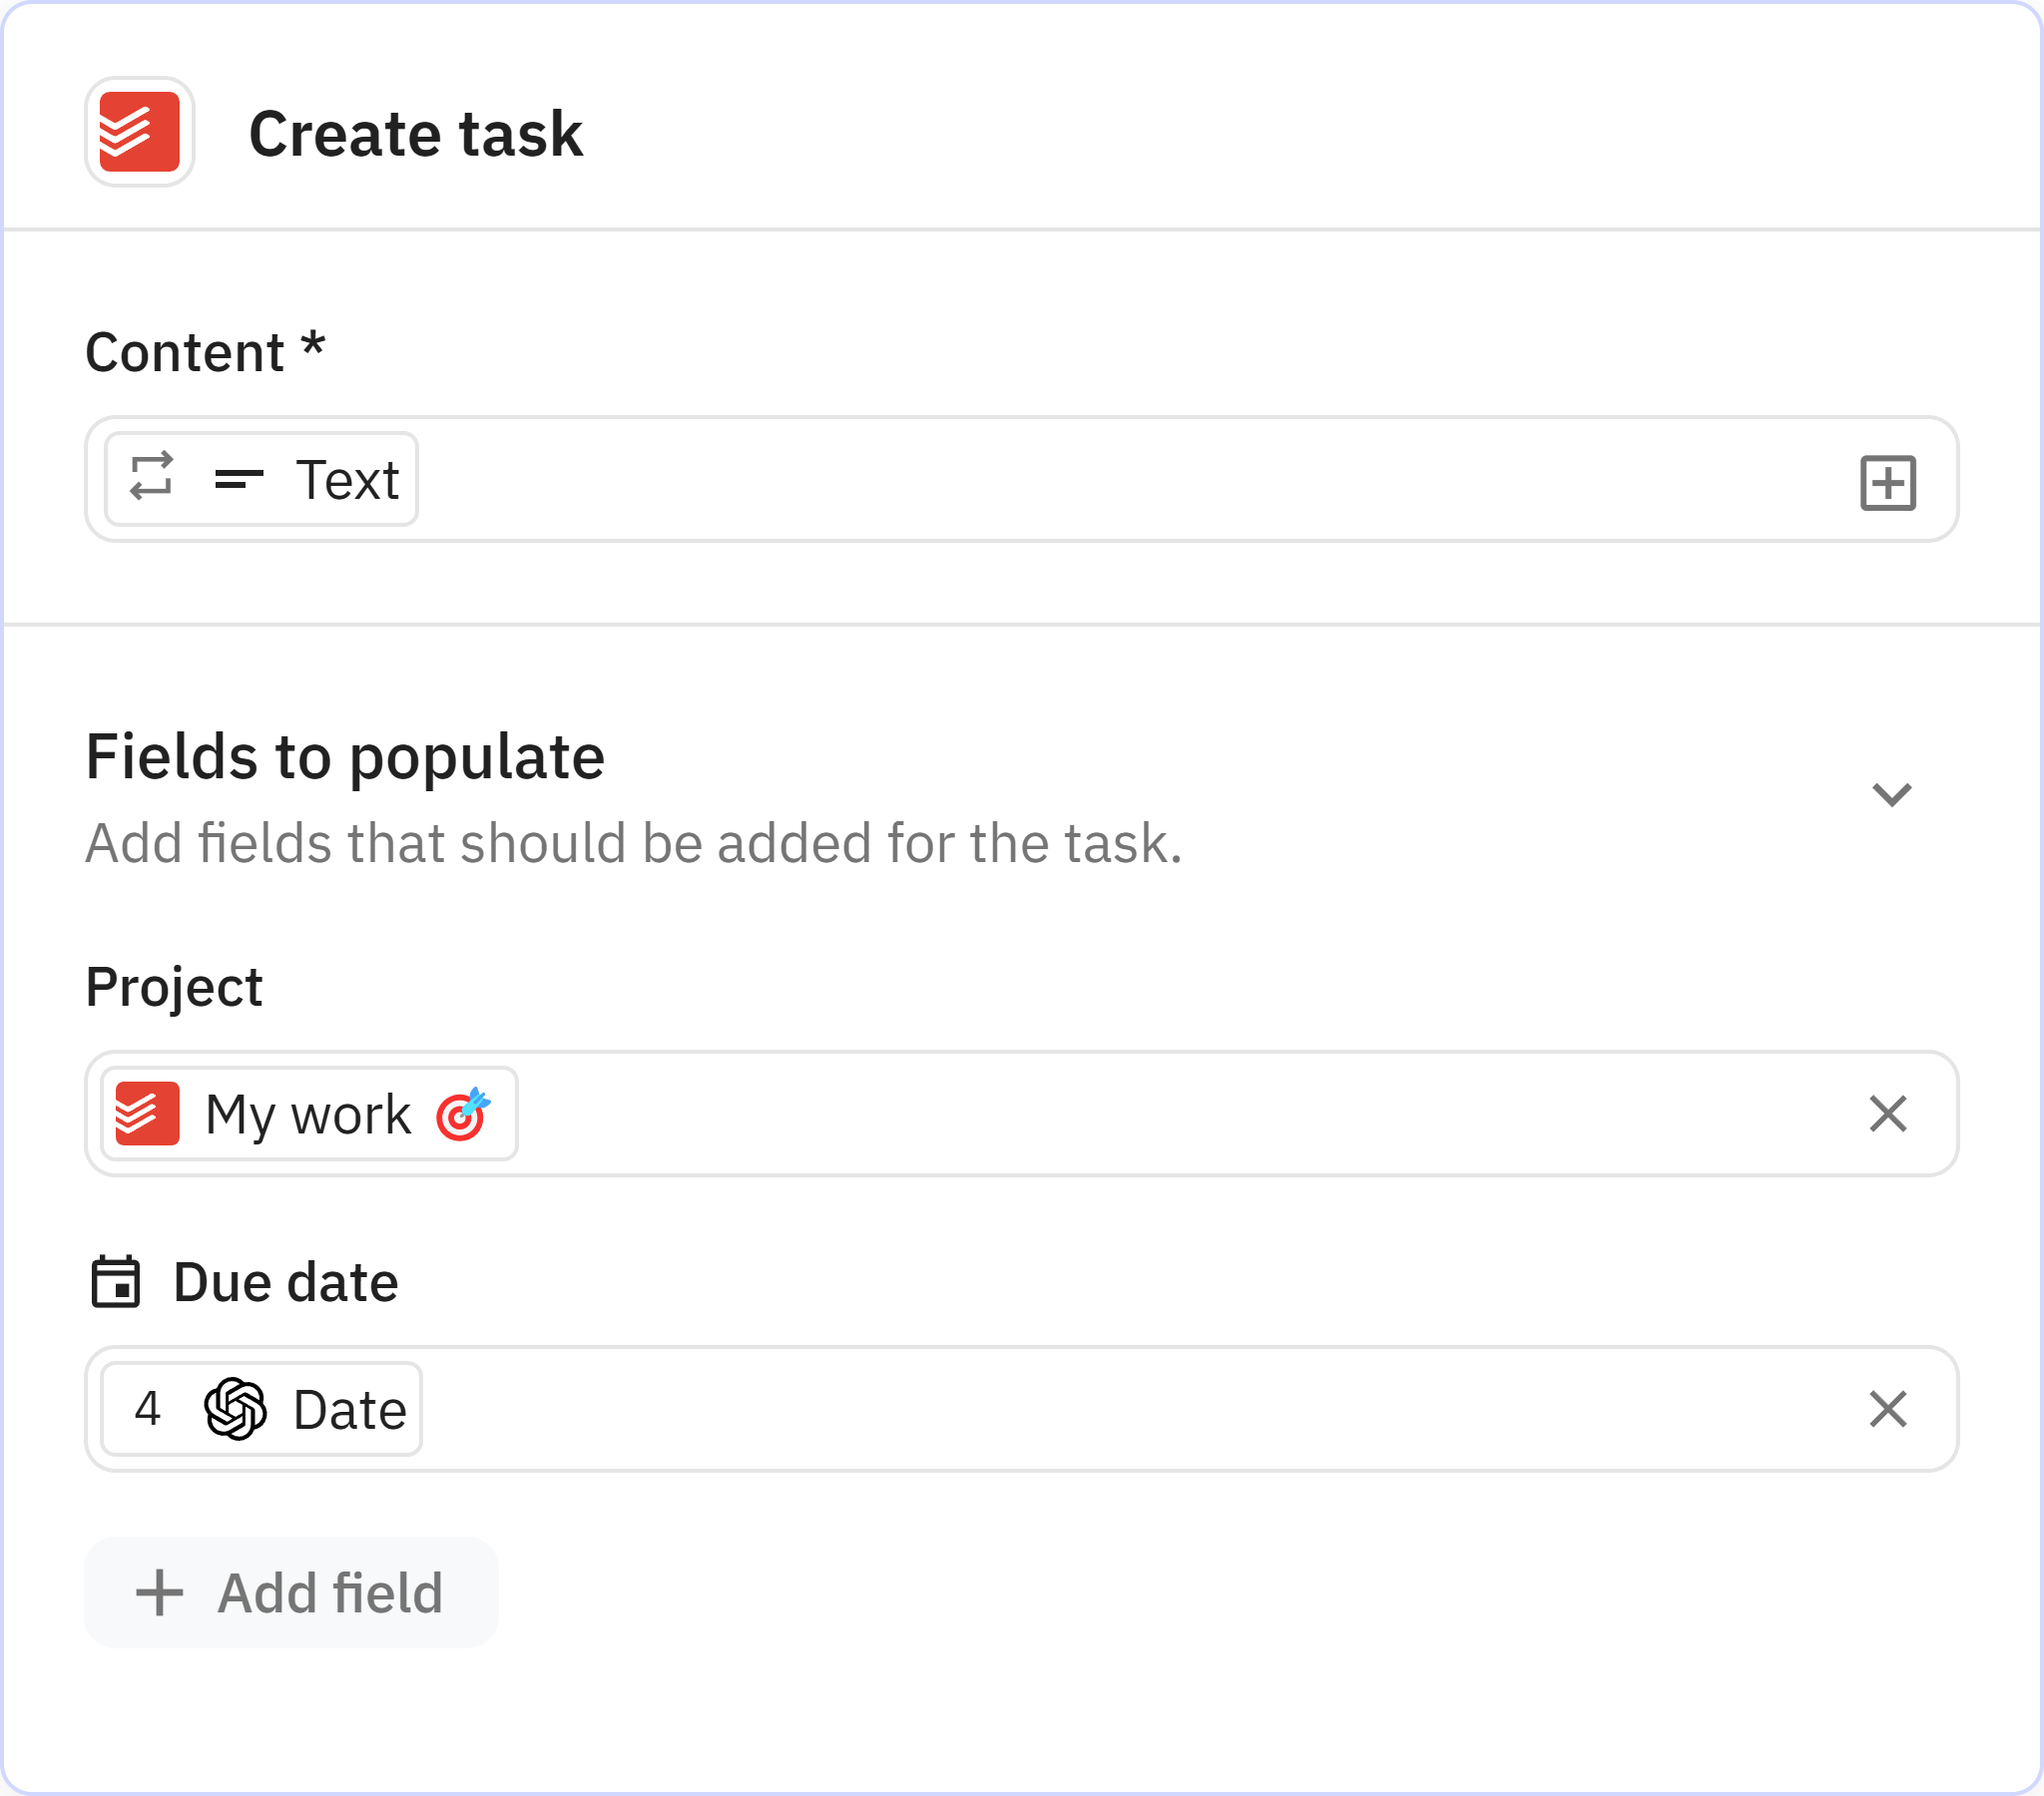Select the My work project chip
The height and width of the screenshot is (1796, 2044).
click(x=307, y=1113)
